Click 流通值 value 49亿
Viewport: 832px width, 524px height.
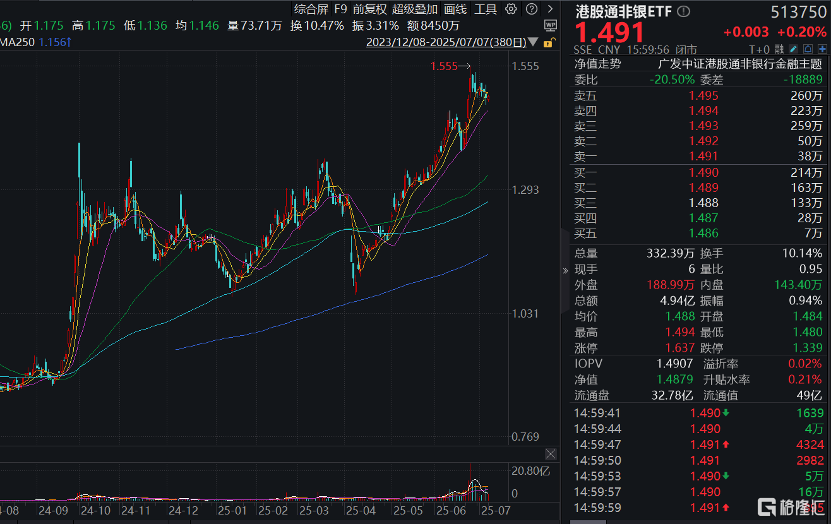[809, 396]
